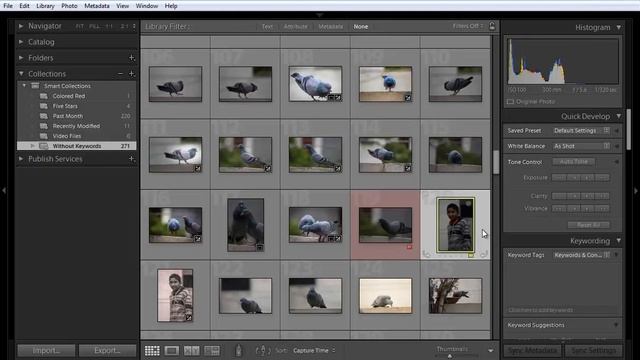Open the Photo menu
Viewport: 640px width, 360px height.
69,6
